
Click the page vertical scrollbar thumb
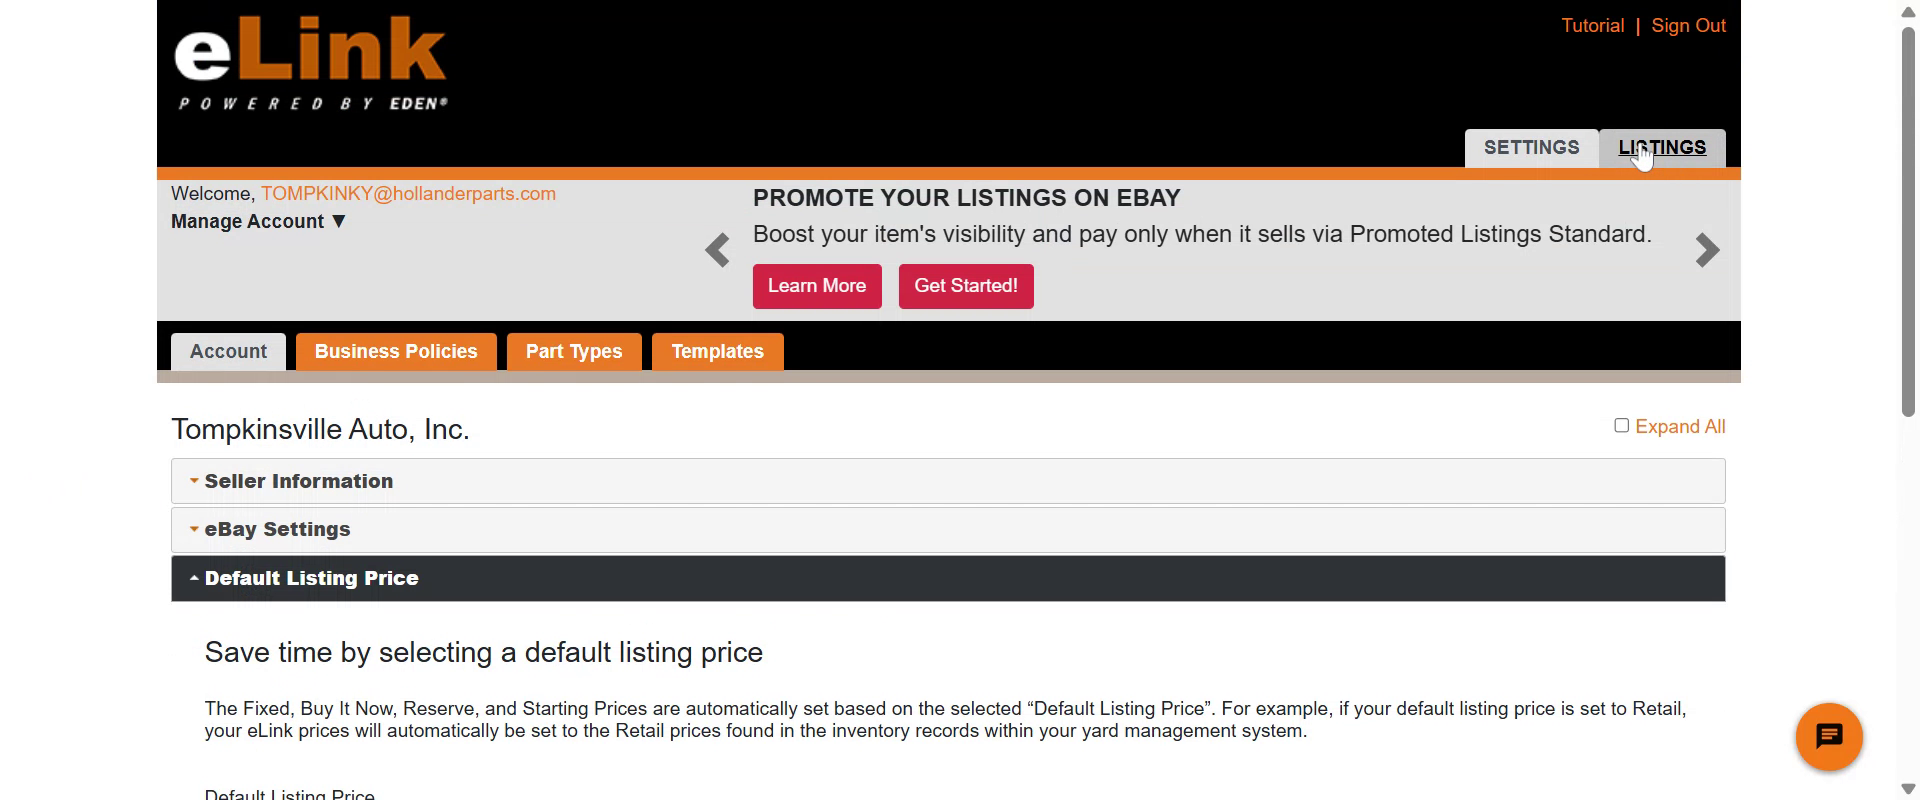tap(1908, 220)
